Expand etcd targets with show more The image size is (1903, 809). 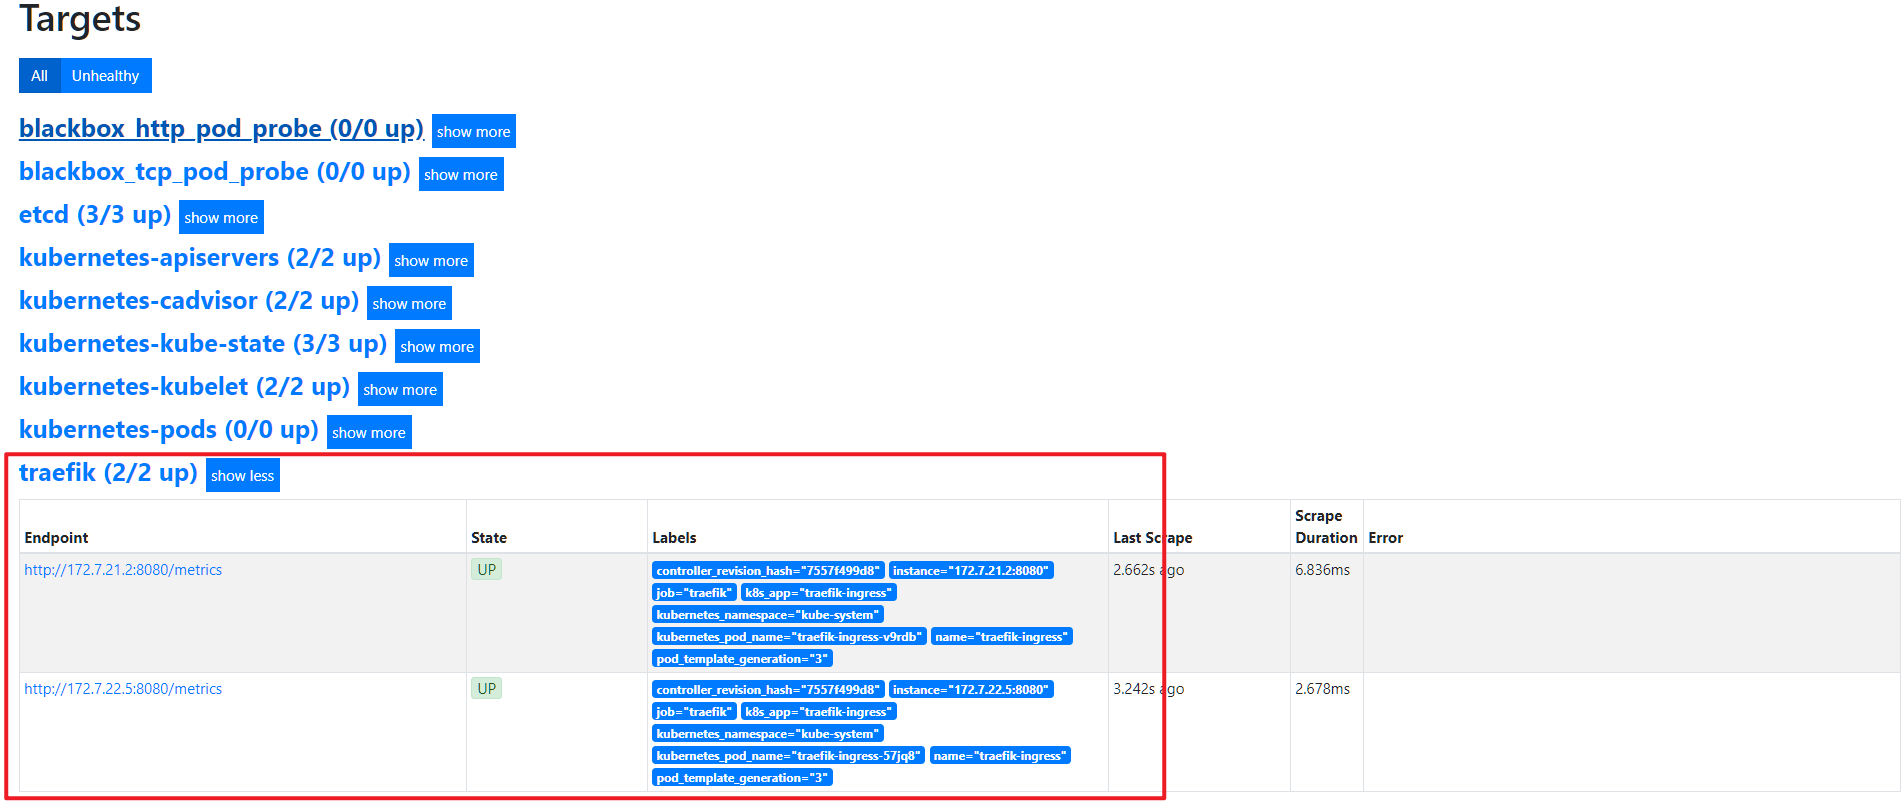221,218
